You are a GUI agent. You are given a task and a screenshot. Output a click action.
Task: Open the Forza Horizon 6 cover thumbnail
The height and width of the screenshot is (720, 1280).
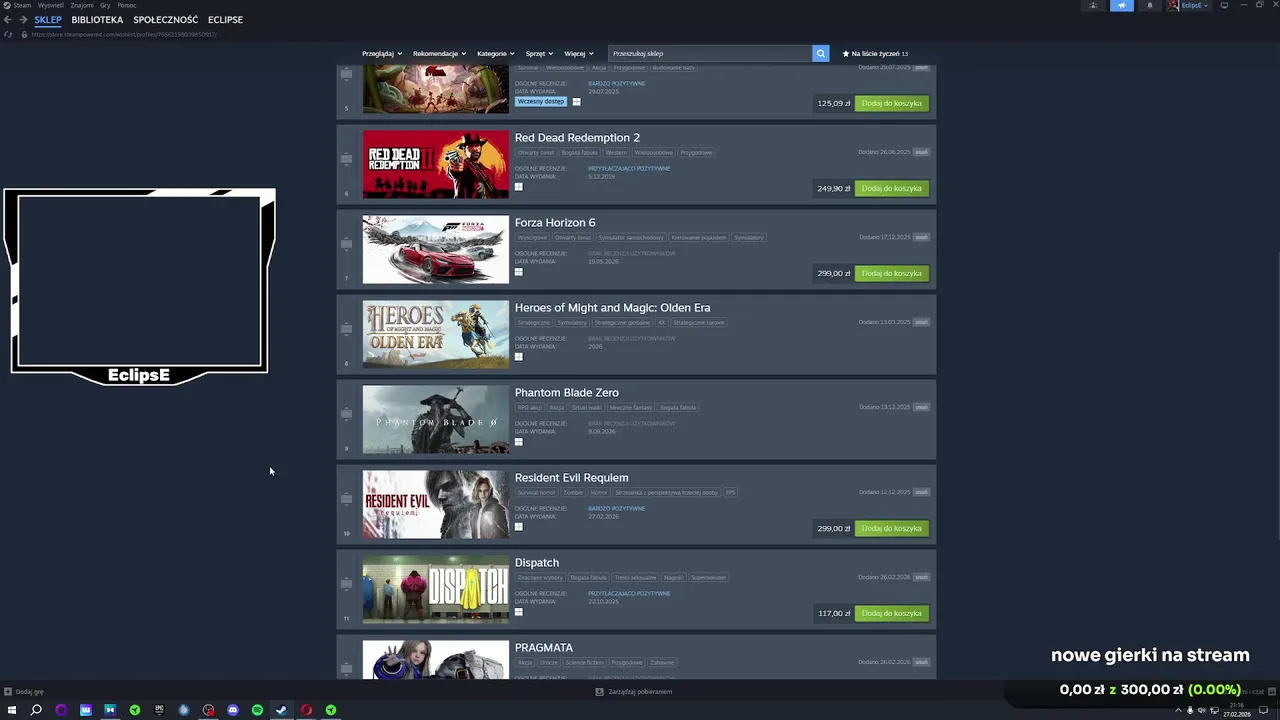pos(435,249)
